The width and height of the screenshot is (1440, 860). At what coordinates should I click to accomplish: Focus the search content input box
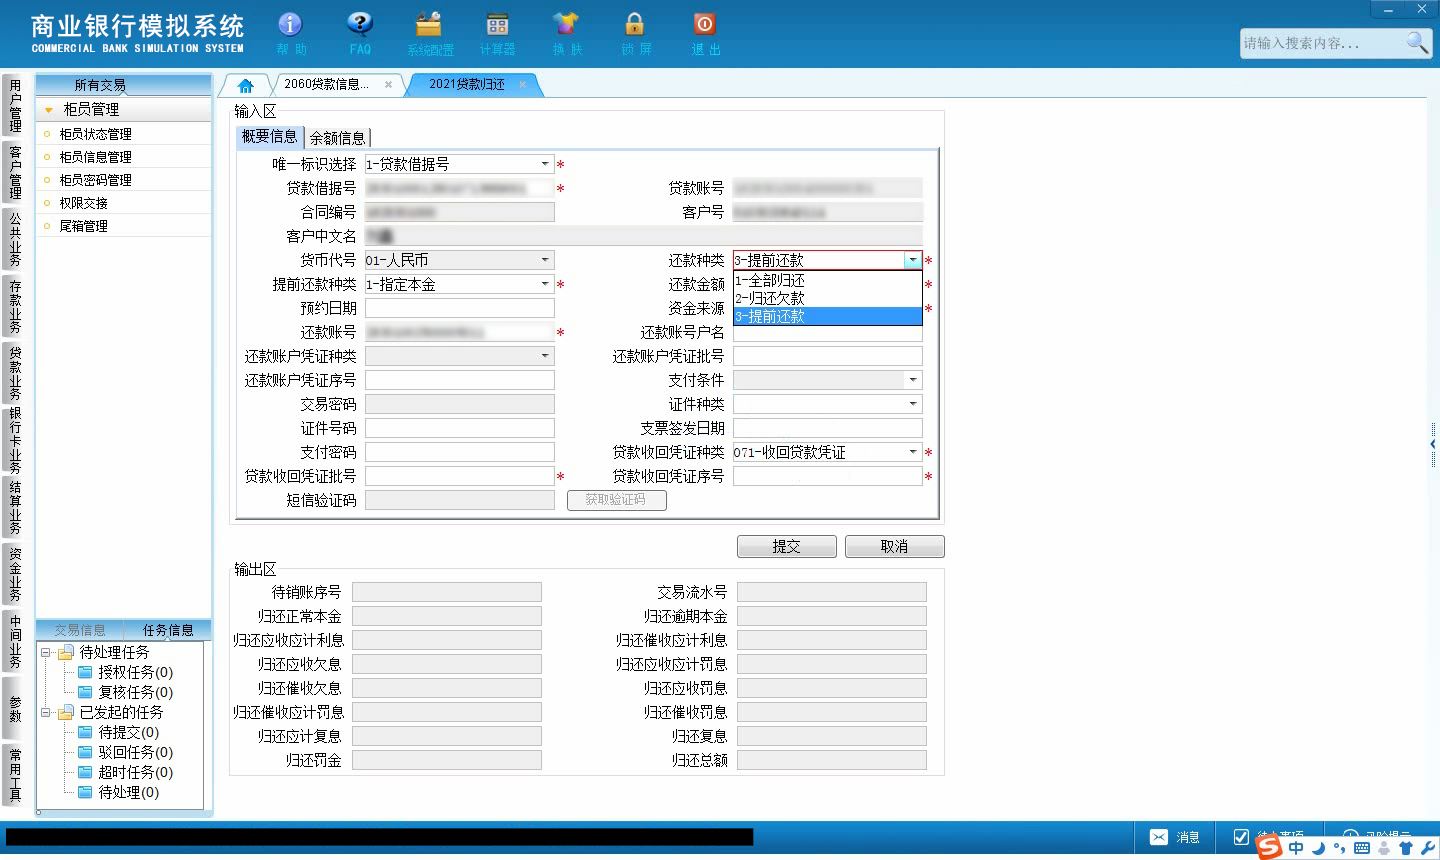tap(1320, 43)
